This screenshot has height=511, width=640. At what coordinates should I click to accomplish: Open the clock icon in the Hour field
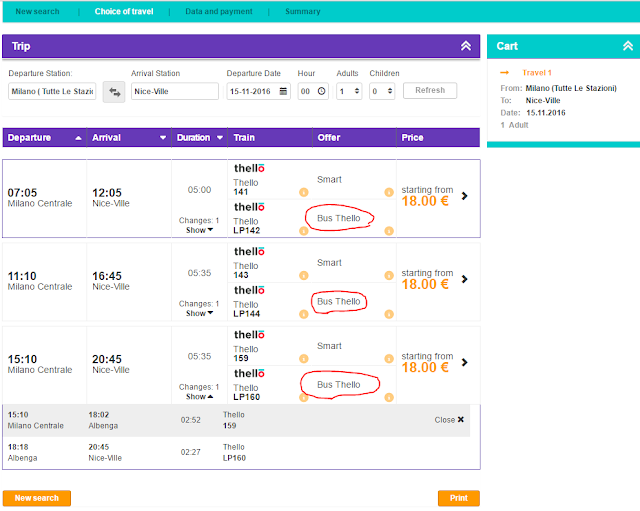[x=322, y=91]
